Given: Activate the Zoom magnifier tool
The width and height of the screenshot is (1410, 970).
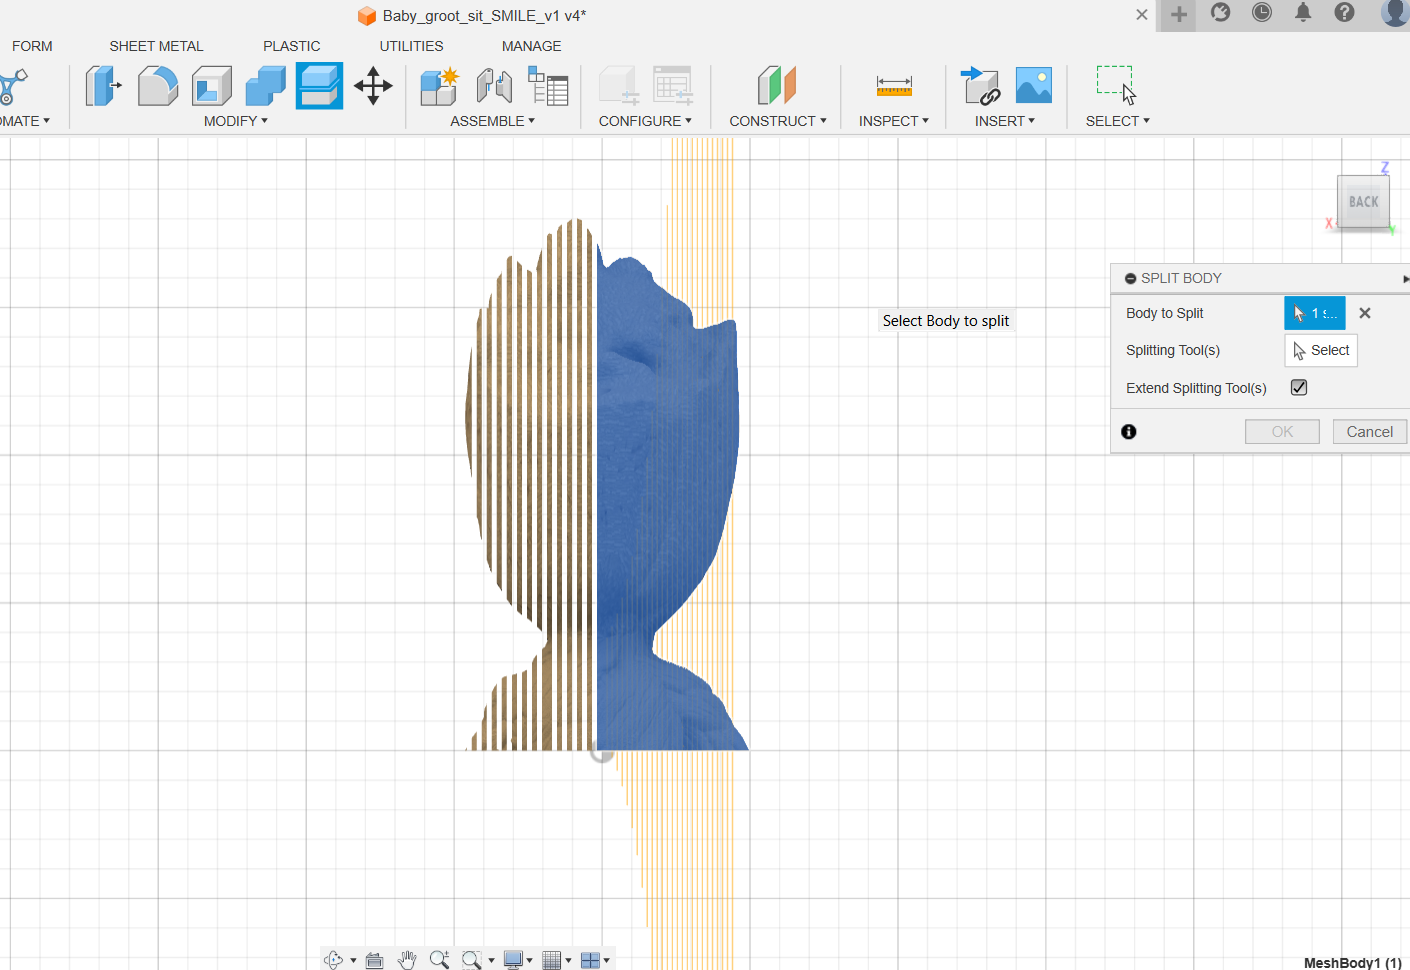Looking at the screenshot, I should tap(439, 960).
